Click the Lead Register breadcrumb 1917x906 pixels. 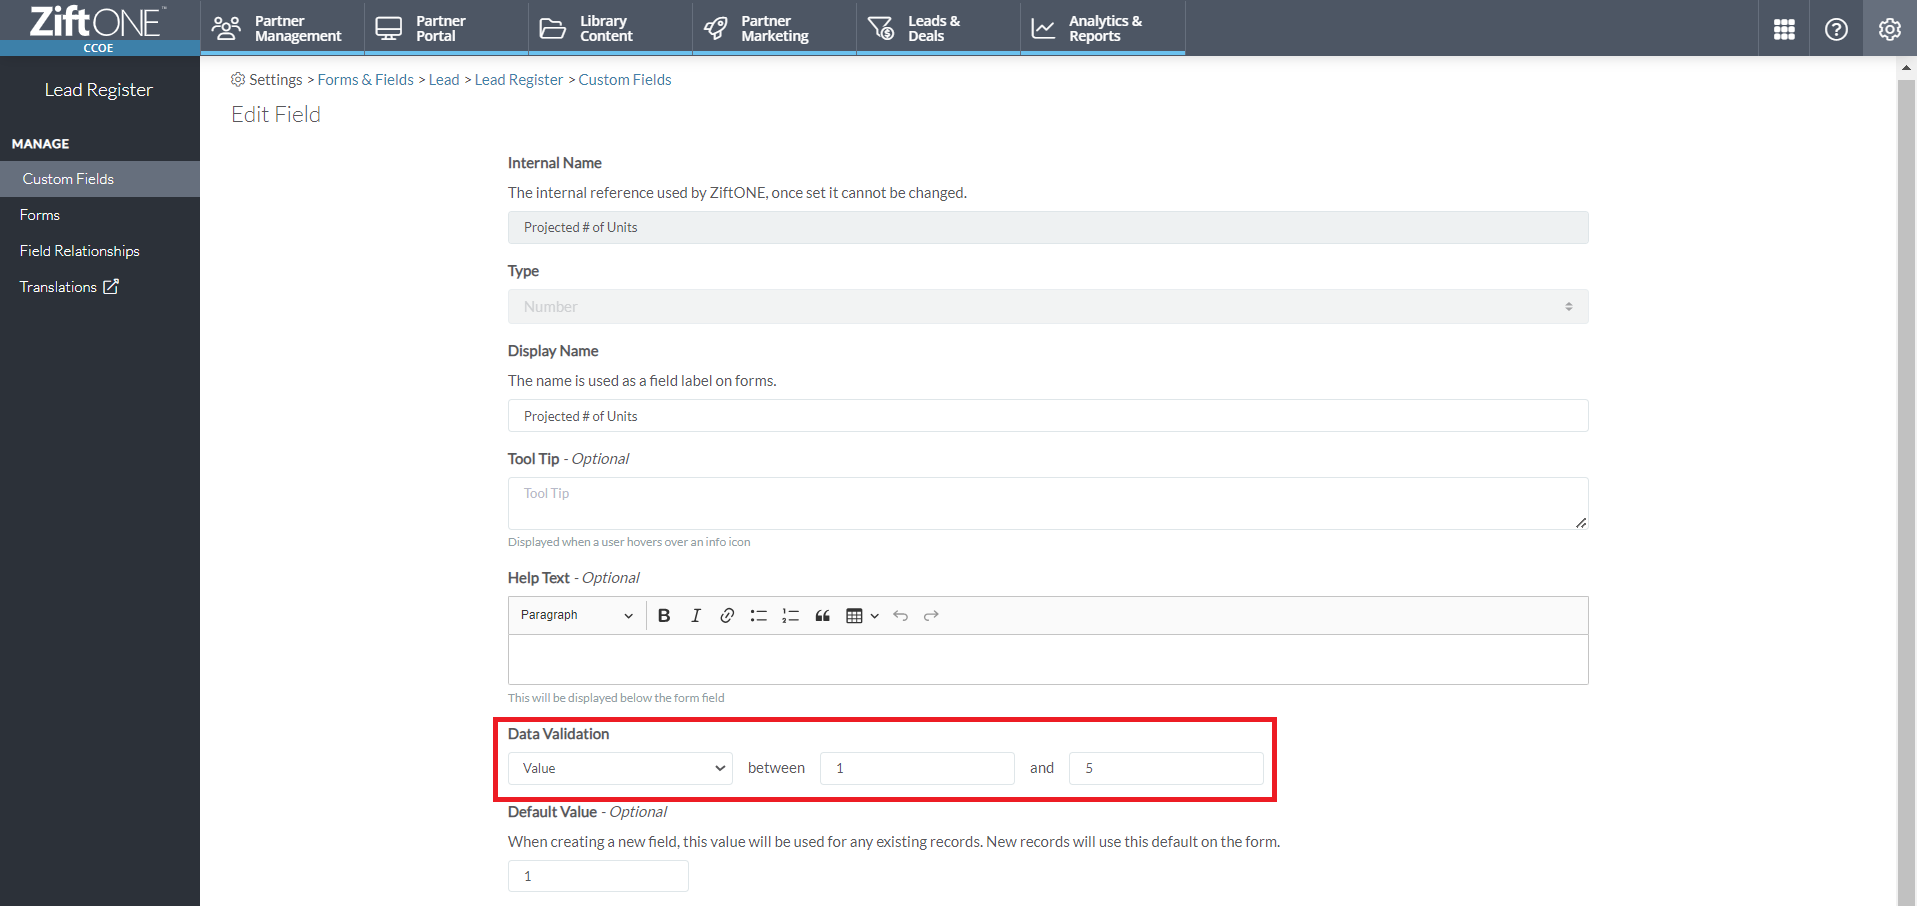(x=519, y=80)
